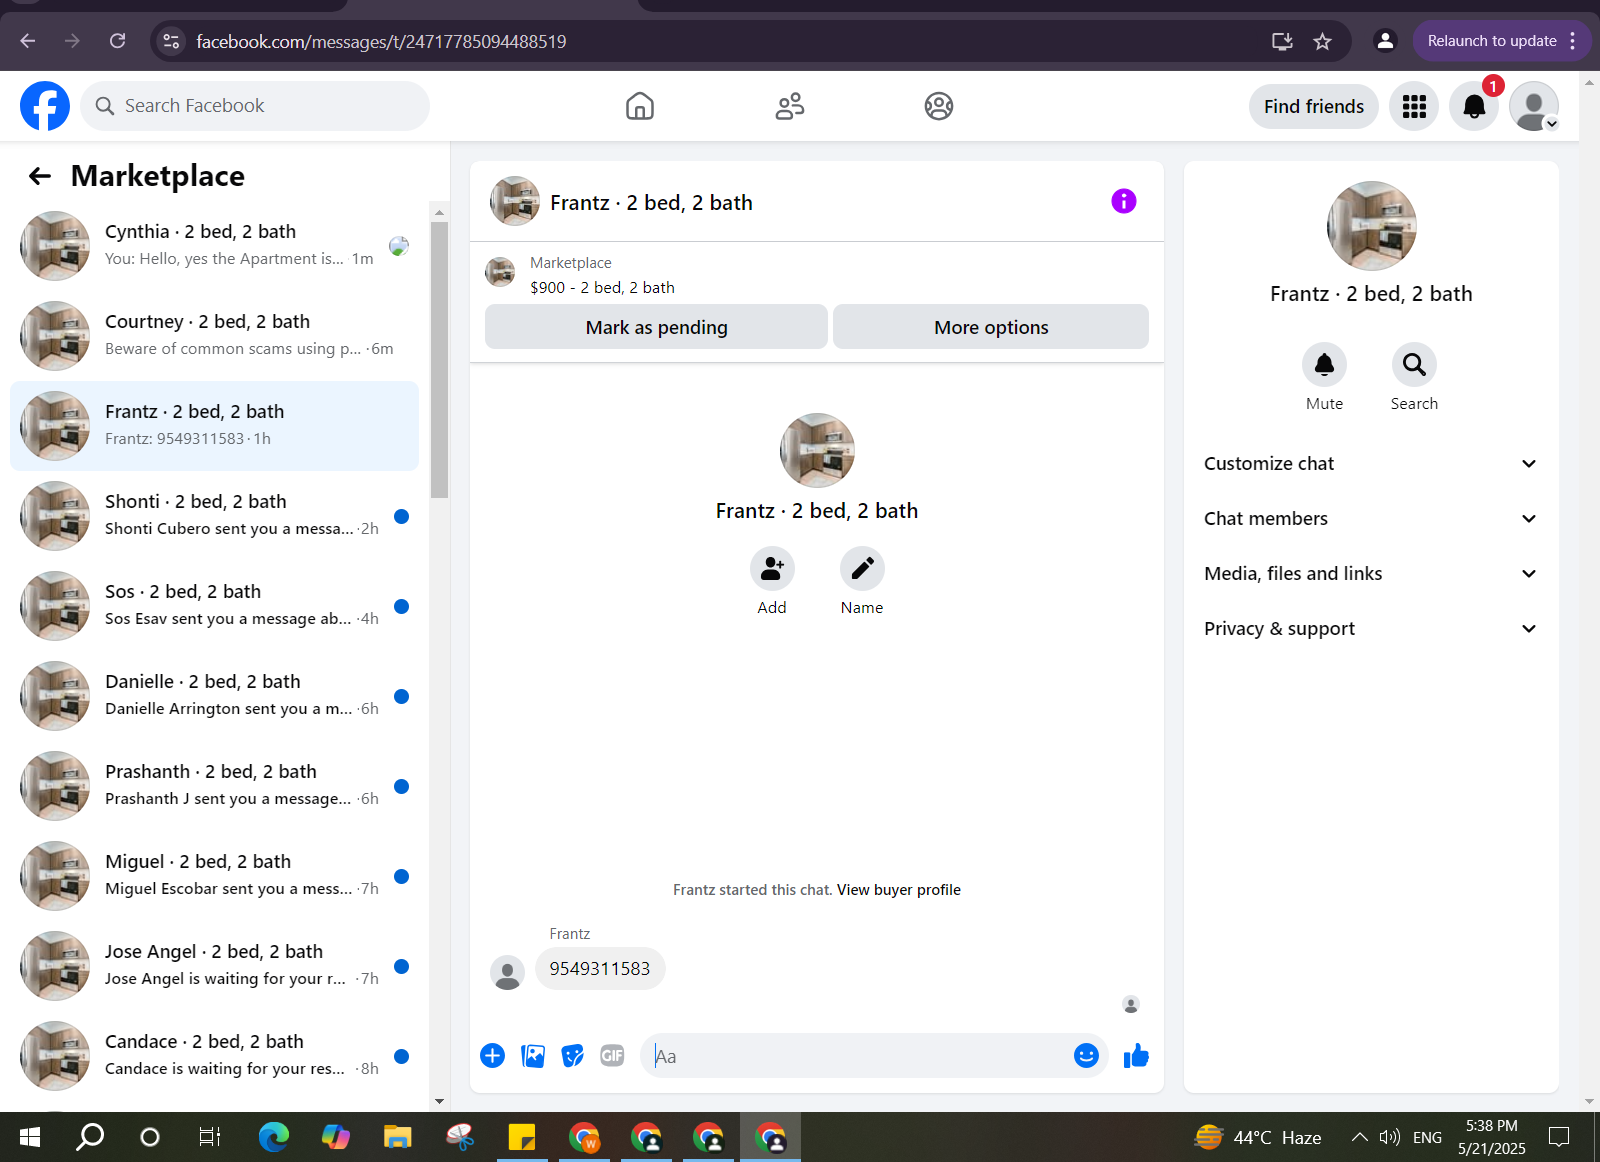Viewport: 1600px width, 1162px height.
Task: Choose a sticker in composer
Action: click(x=572, y=1056)
